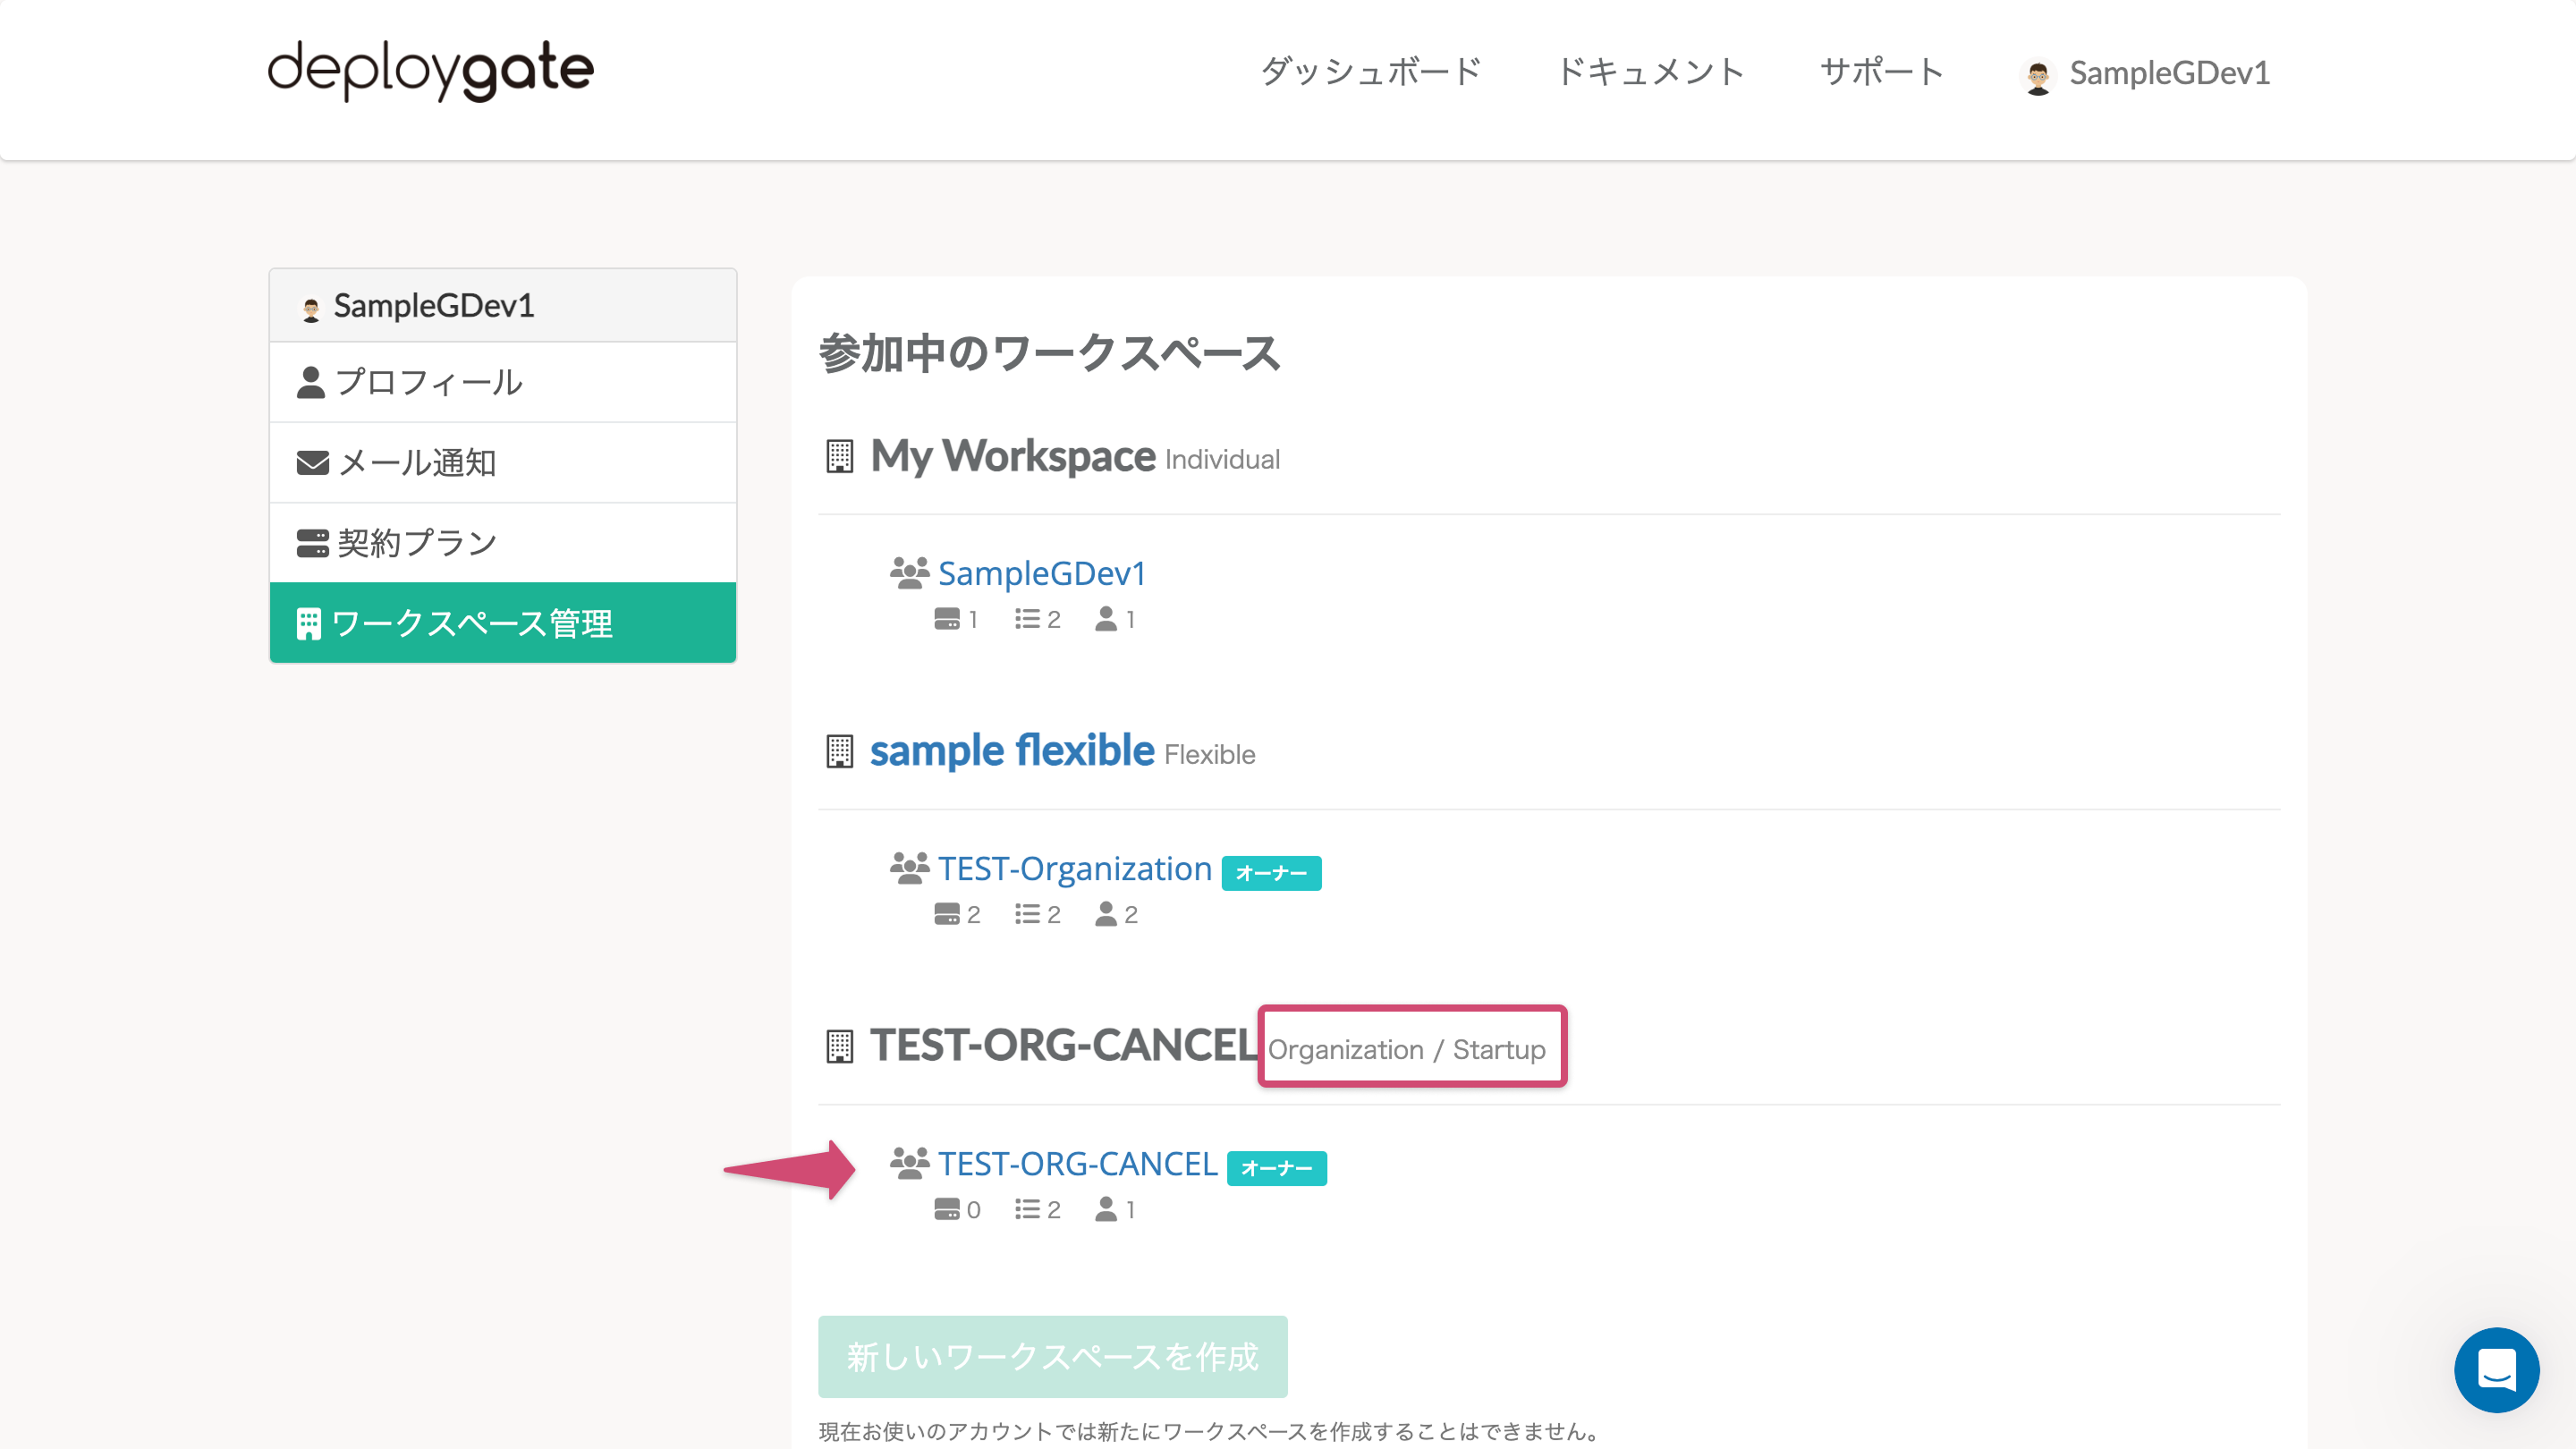The width and height of the screenshot is (2576, 1449).
Task: Open the Intercom chat bubble
Action: [x=2496, y=1370]
